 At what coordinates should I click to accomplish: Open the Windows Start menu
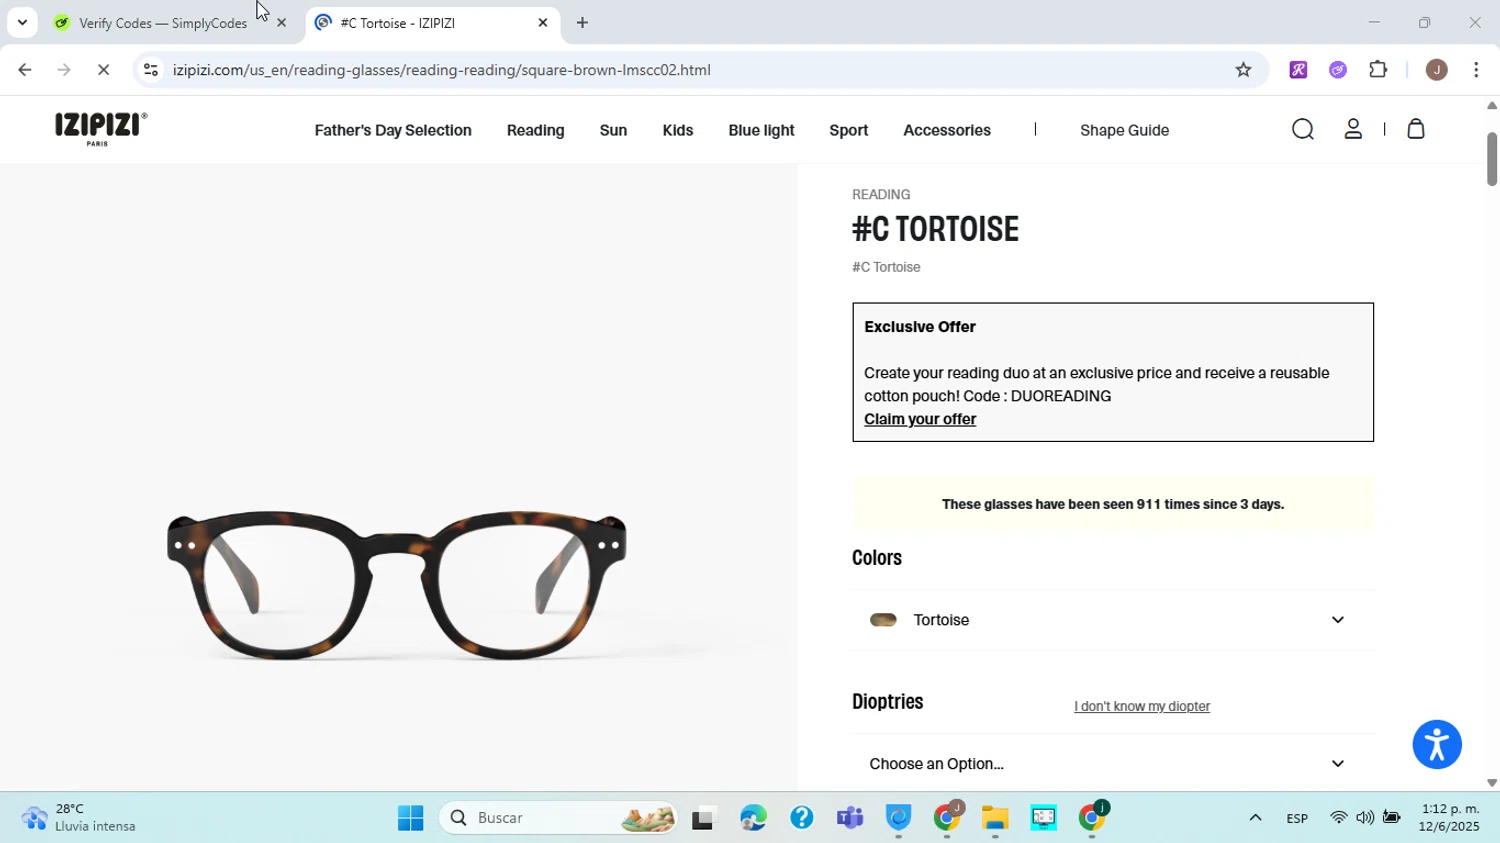[410, 818]
